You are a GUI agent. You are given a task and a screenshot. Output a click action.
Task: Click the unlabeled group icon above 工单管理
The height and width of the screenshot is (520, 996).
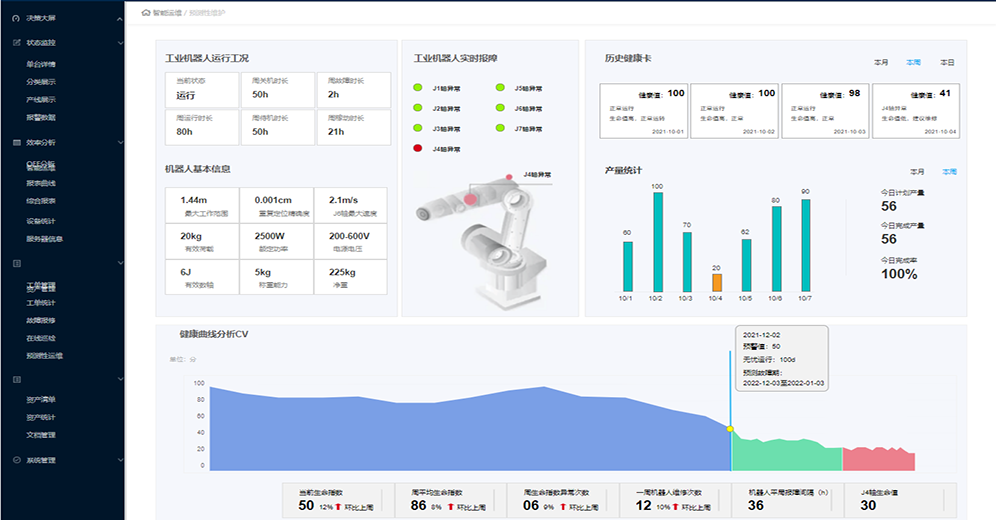tap(17, 263)
